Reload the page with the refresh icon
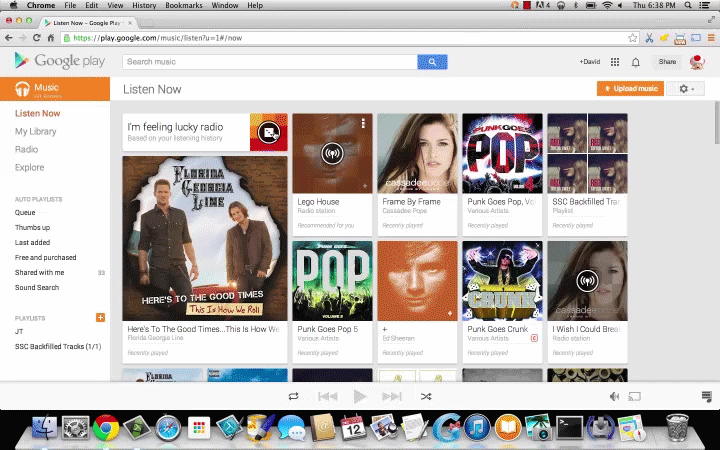 (x=37, y=38)
